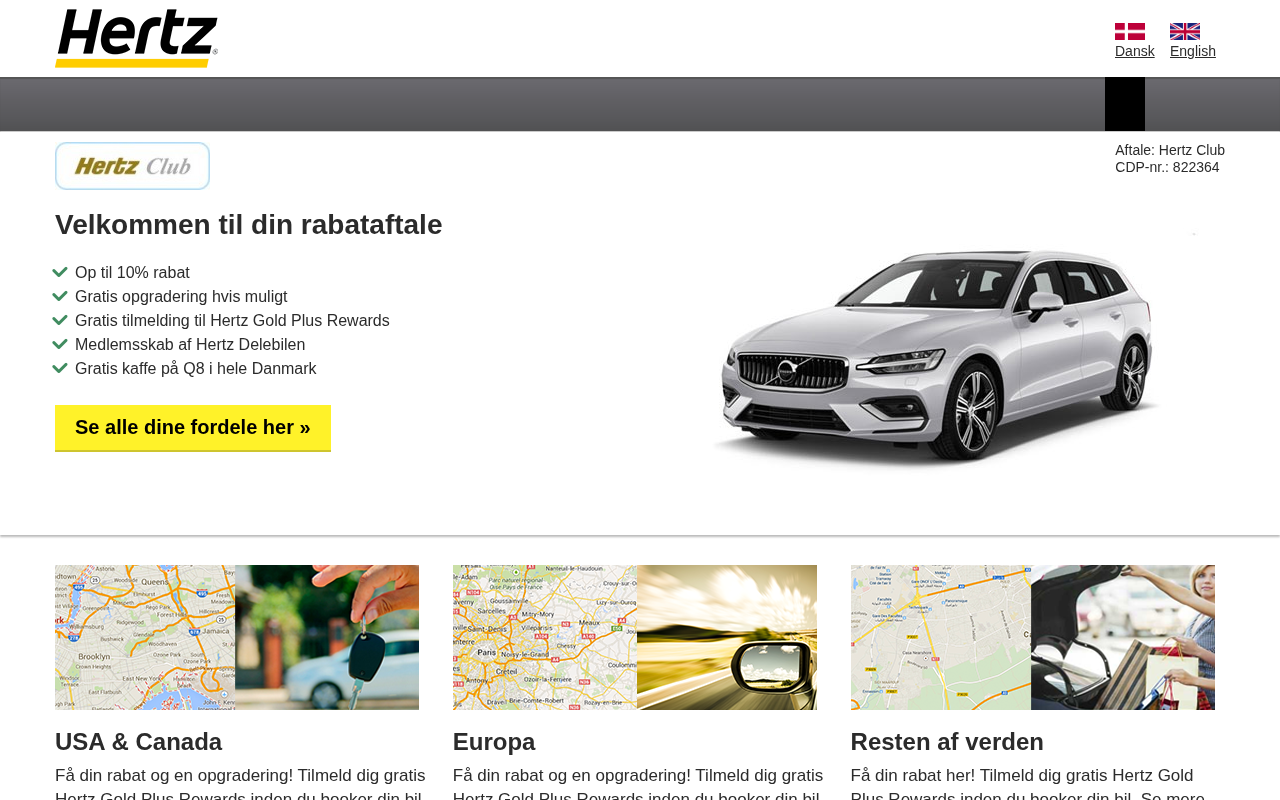Open 'Se alle dine fordele her' button
1280x800 pixels.
193,428
